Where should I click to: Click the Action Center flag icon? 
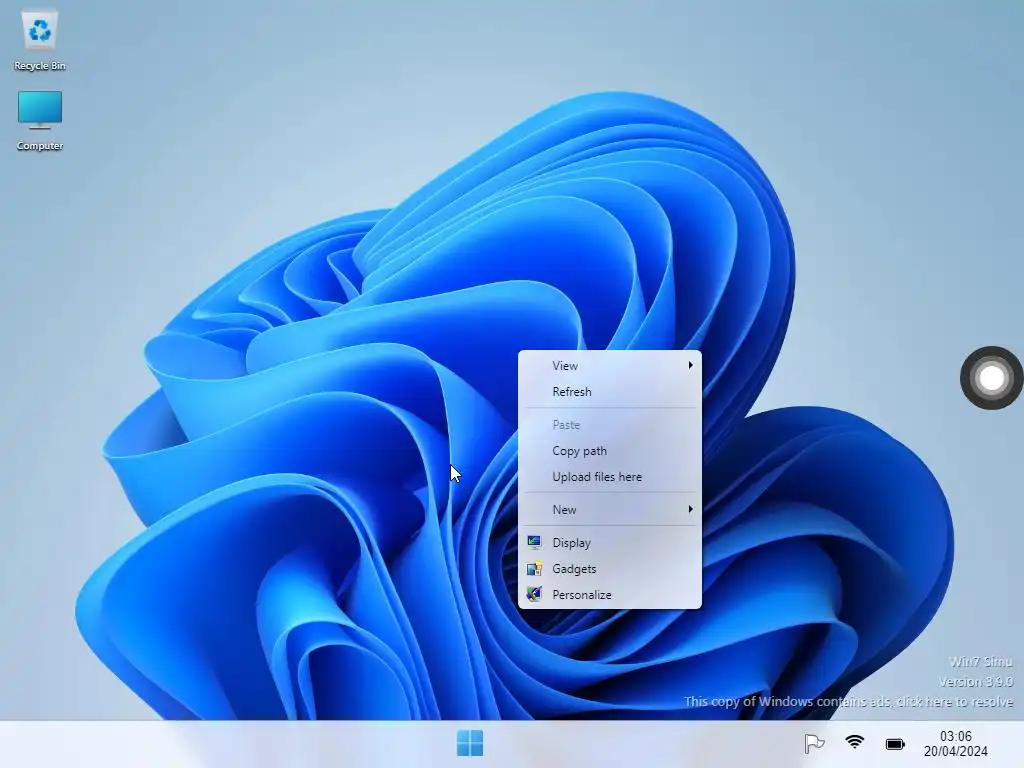814,743
